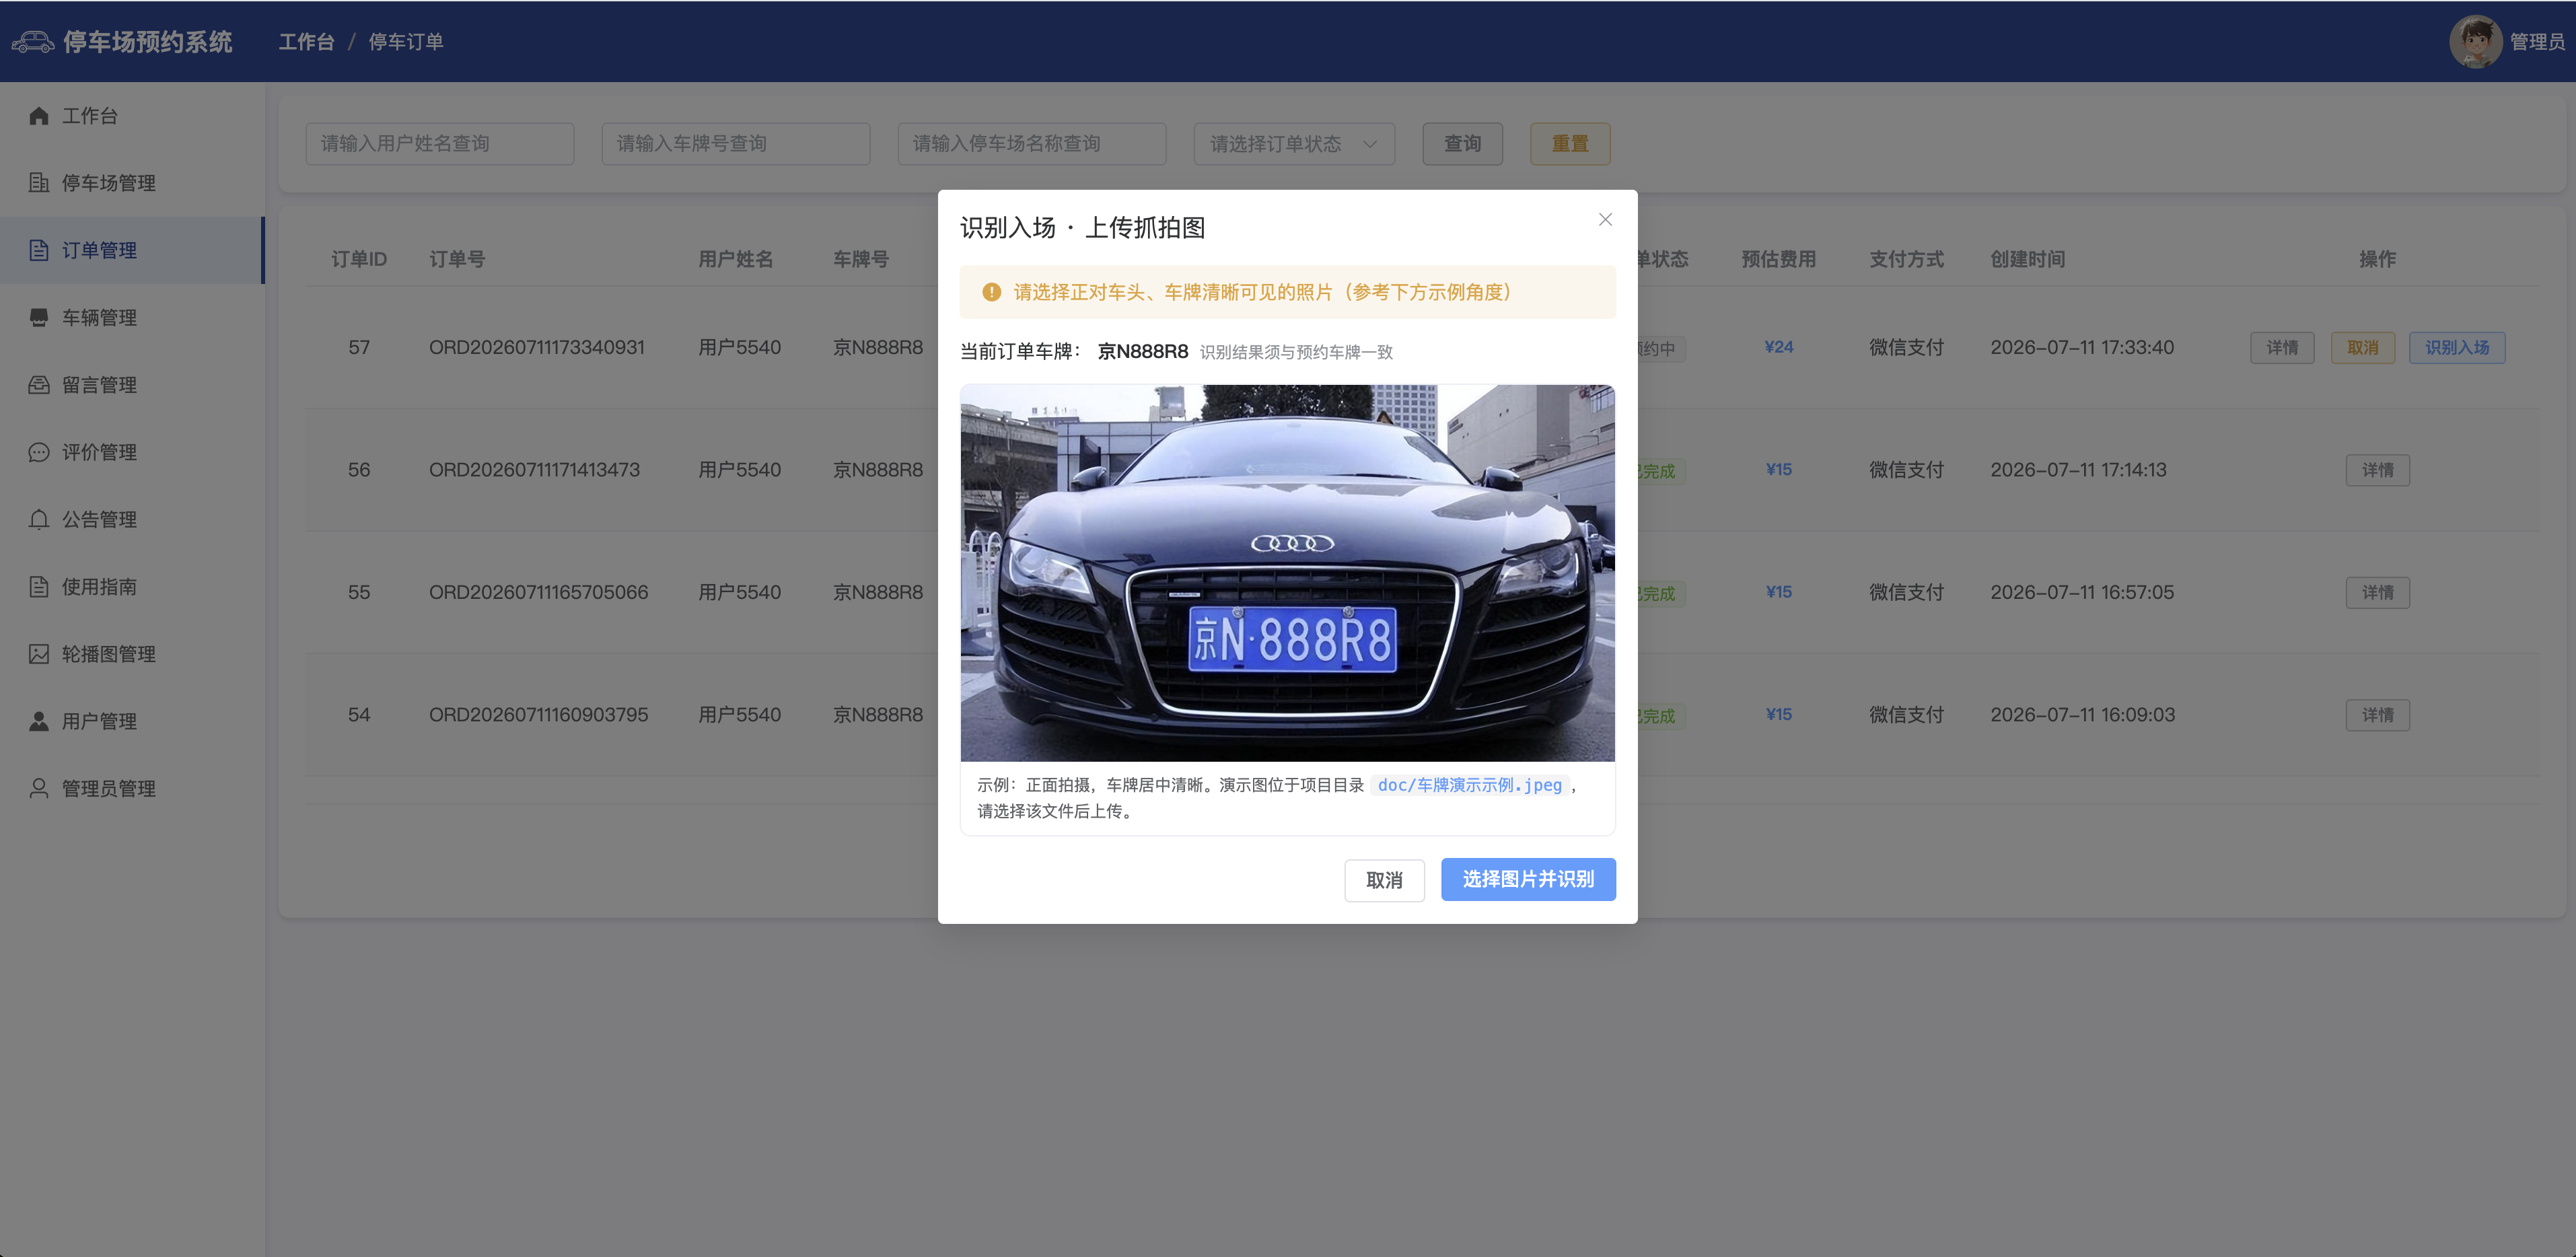The width and height of the screenshot is (2576, 1257).
Task: Open 留言管理 menu entry
Action: [132, 385]
